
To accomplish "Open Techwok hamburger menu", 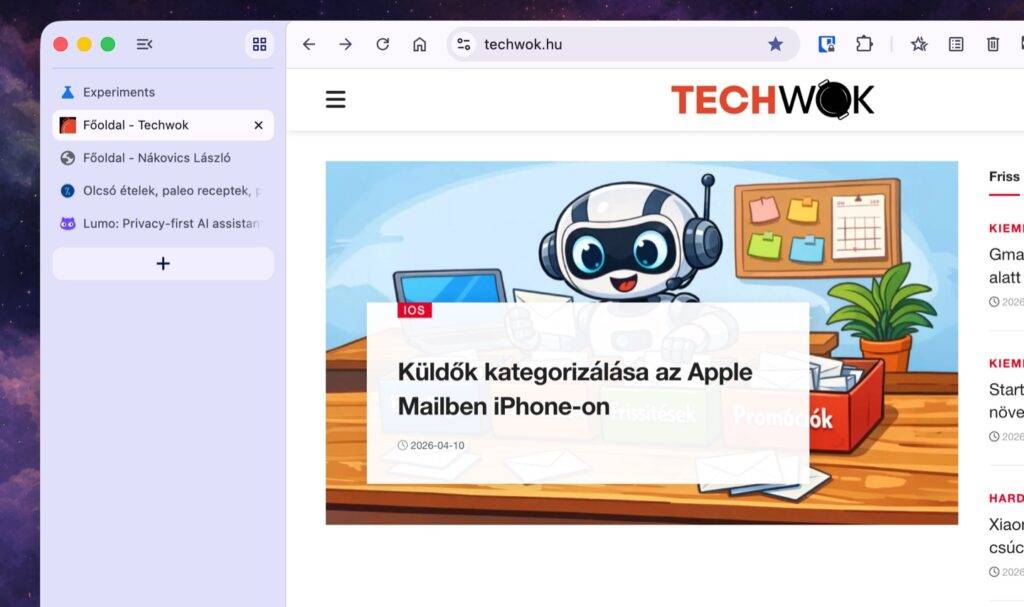I will (x=336, y=99).
